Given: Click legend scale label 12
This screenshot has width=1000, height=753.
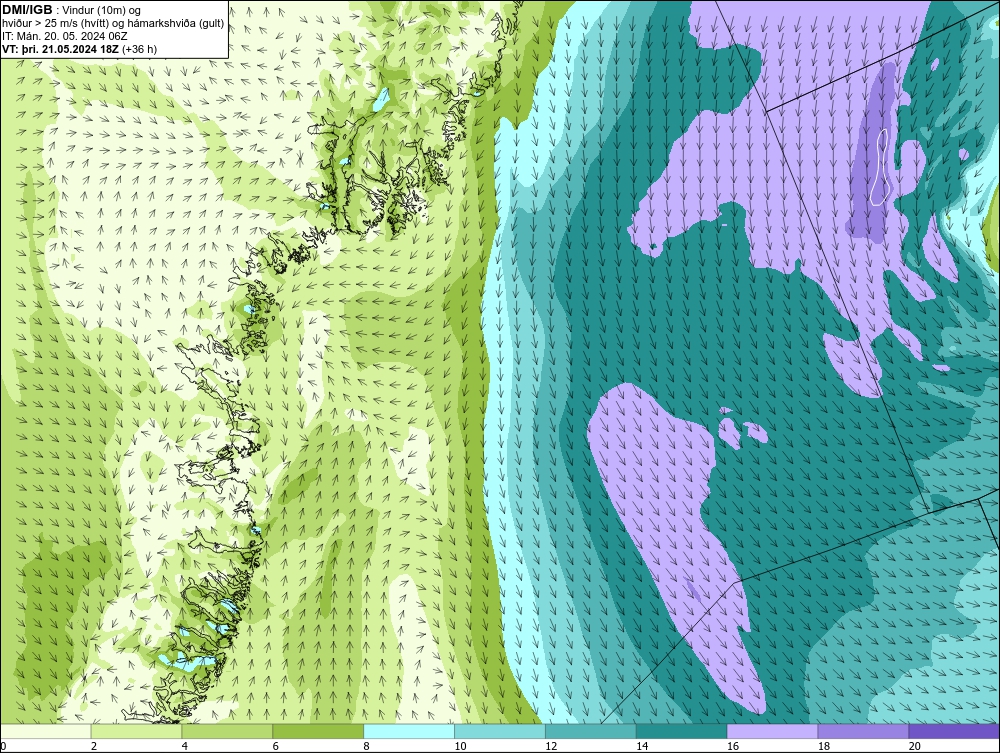Looking at the screenshot, I should pyautogui.click(x=551, y=746).
